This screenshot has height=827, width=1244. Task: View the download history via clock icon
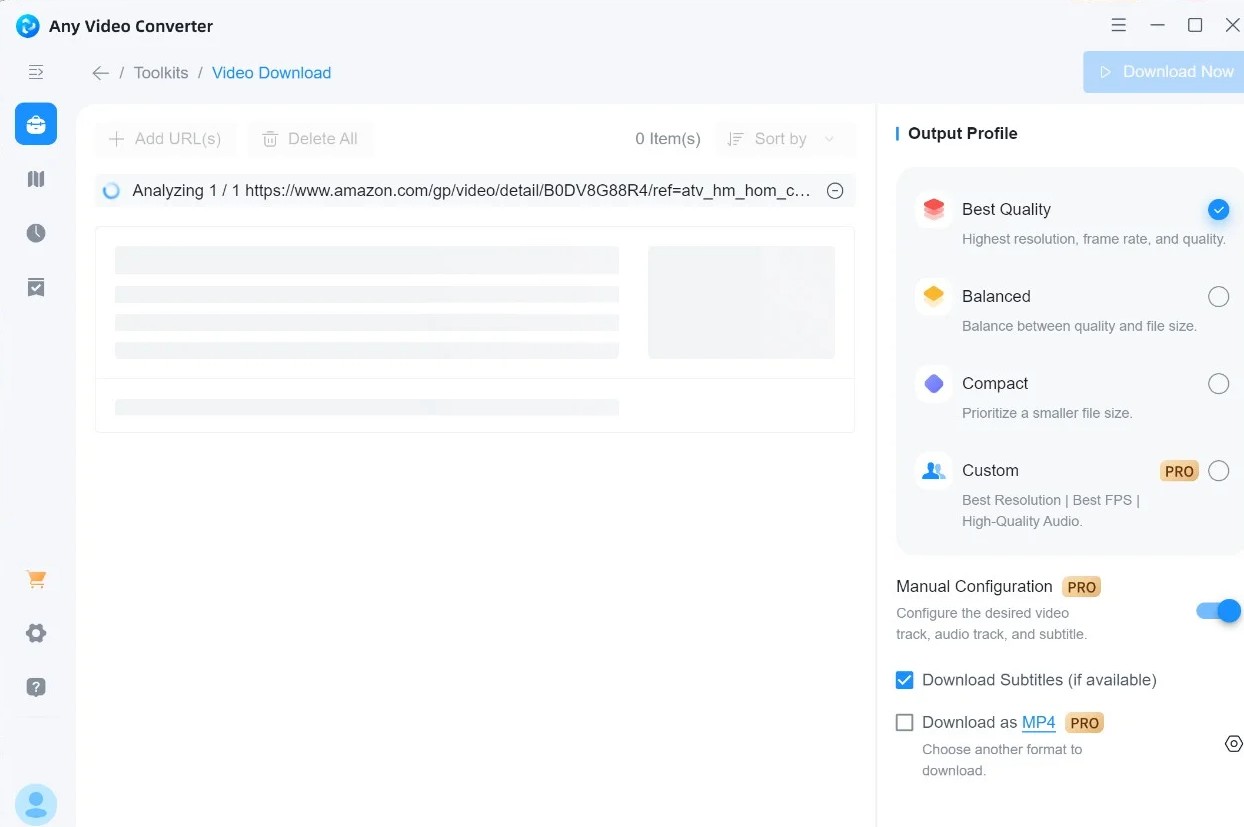click(36, 232)
